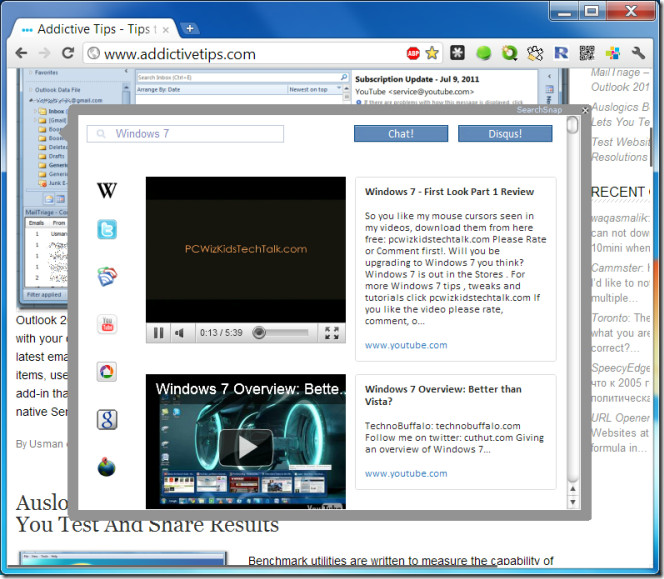Image resolution: width=664 pixels, height=579 pixels.
Task: Select the Picasa source icon in sidebar
Action: click(107, 372)
